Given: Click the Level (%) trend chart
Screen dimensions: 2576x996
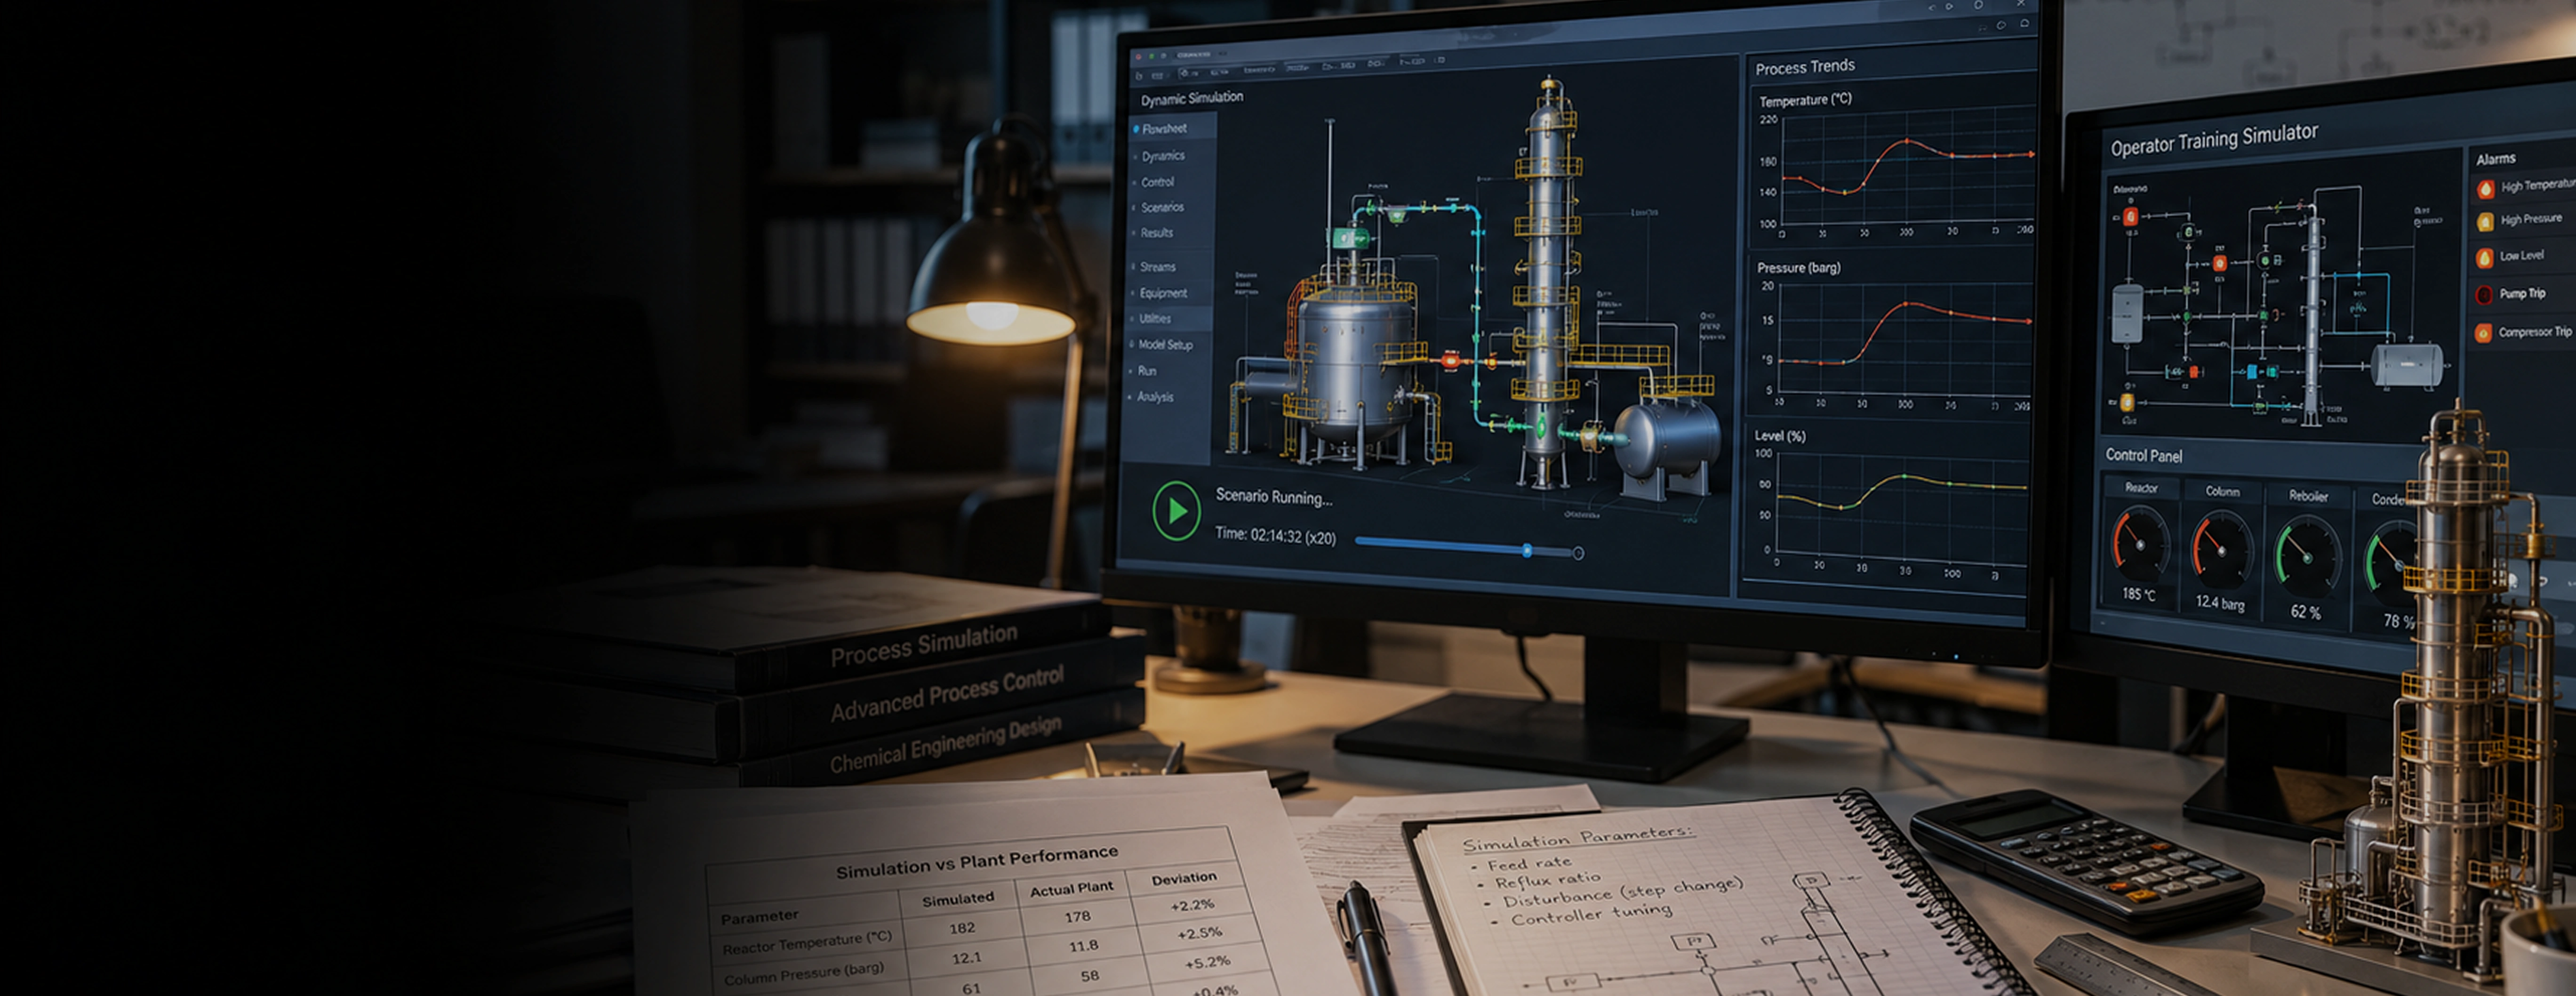Looking at the screenshot, I should [x=1888, y=505].
